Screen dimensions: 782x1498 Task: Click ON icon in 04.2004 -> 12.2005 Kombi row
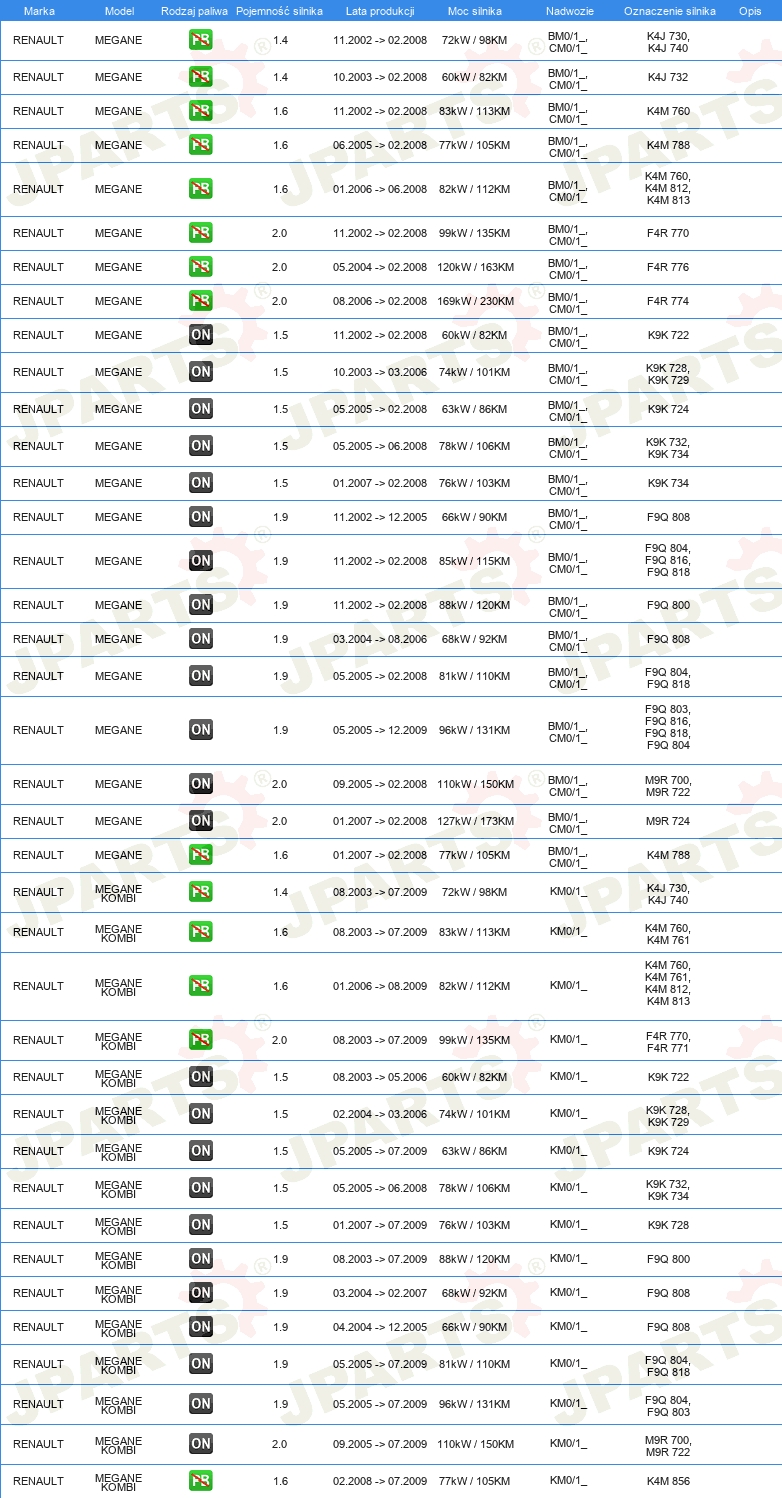click(201, 1327)
